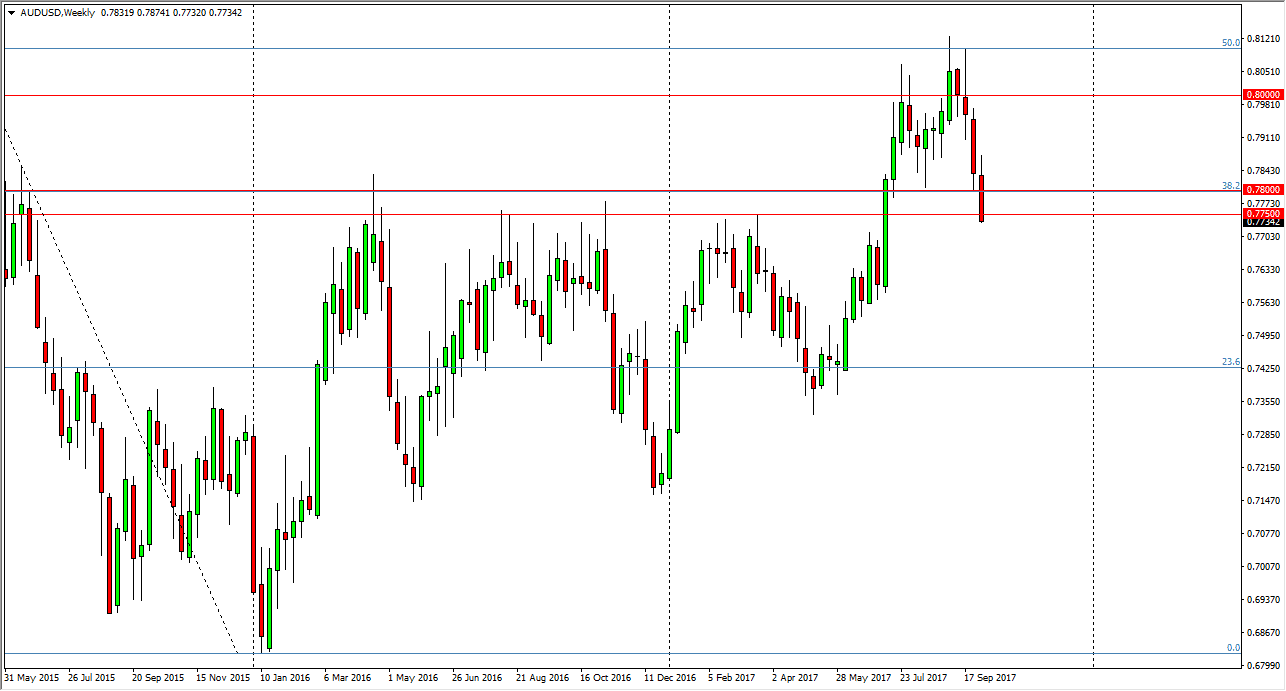Open the dropdown arrow beside AUDUSD,Weekly

11,13
